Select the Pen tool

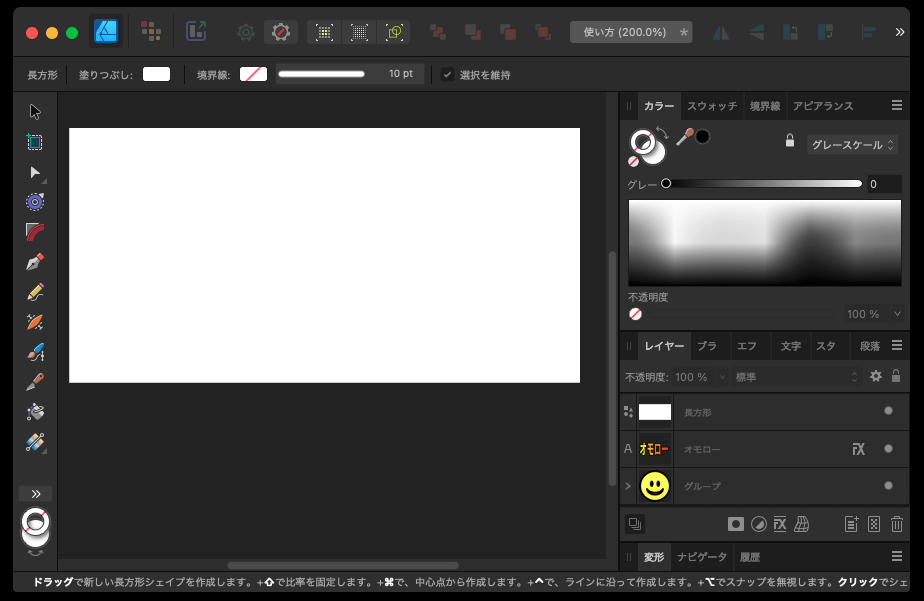pos(34,261)
